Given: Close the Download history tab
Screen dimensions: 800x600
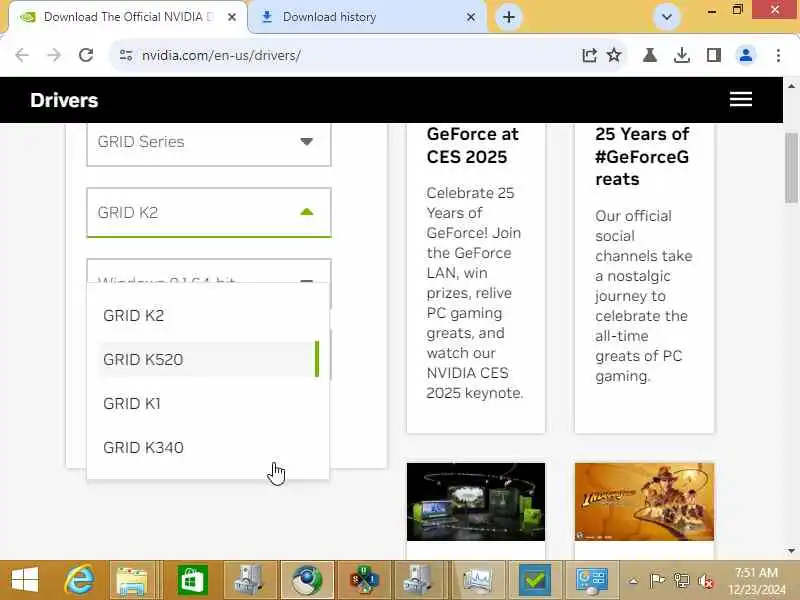Looking at the screenshot, I should pos(471,17).
